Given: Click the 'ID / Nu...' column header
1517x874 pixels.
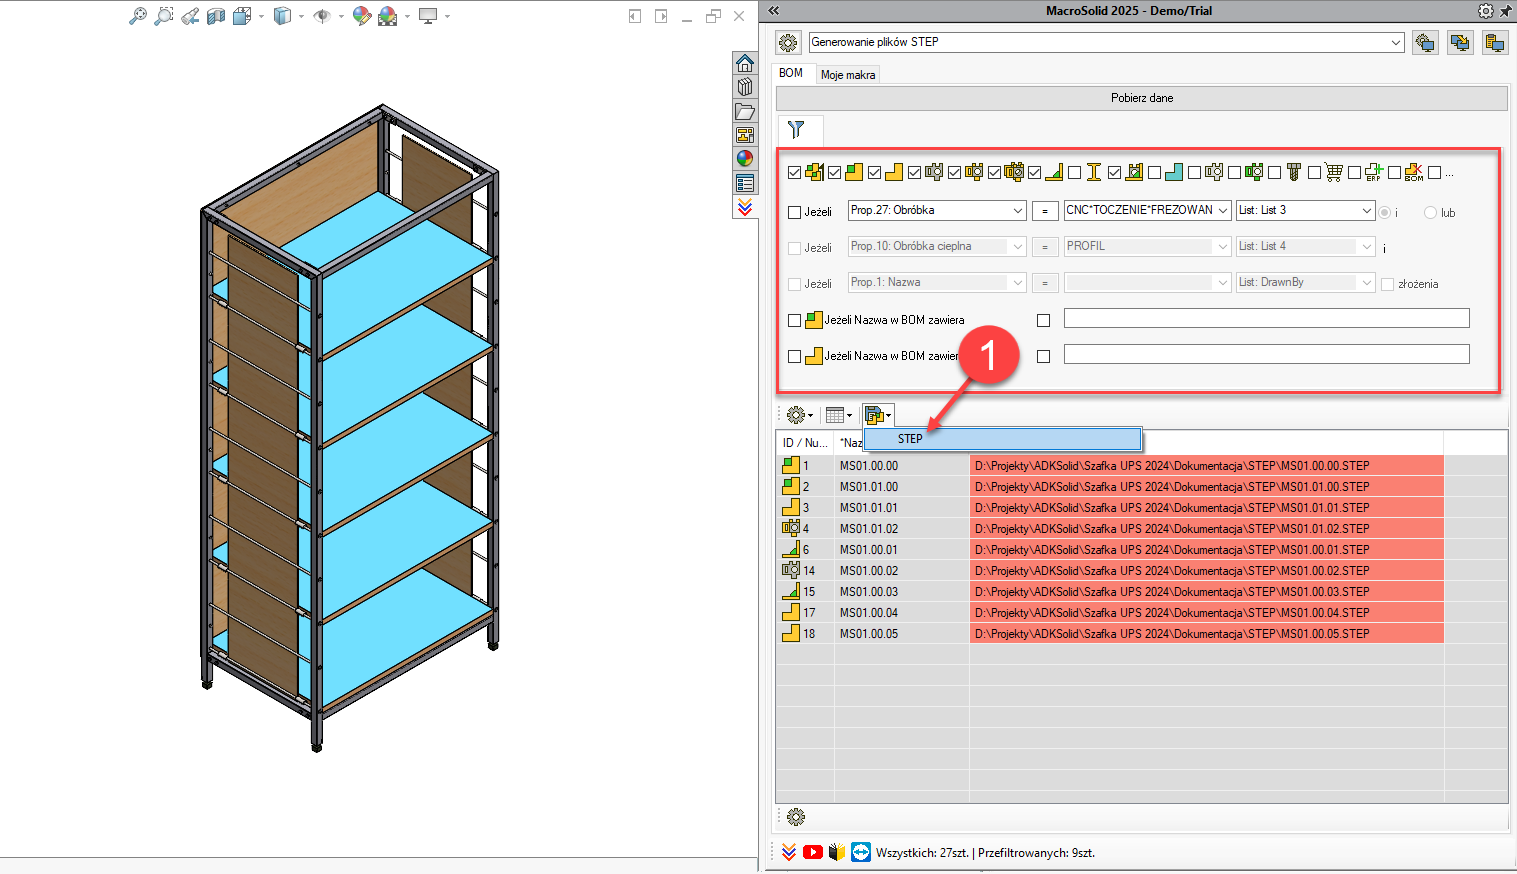Looking at the screenshot, I should tap(805, 443).
